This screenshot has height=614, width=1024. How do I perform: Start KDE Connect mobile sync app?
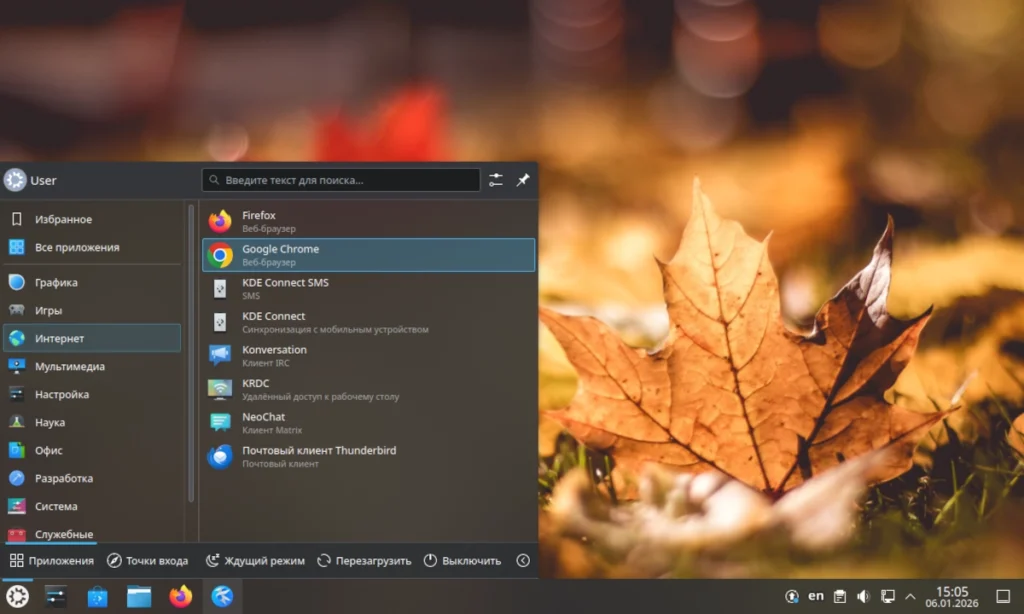click(368, 322)
